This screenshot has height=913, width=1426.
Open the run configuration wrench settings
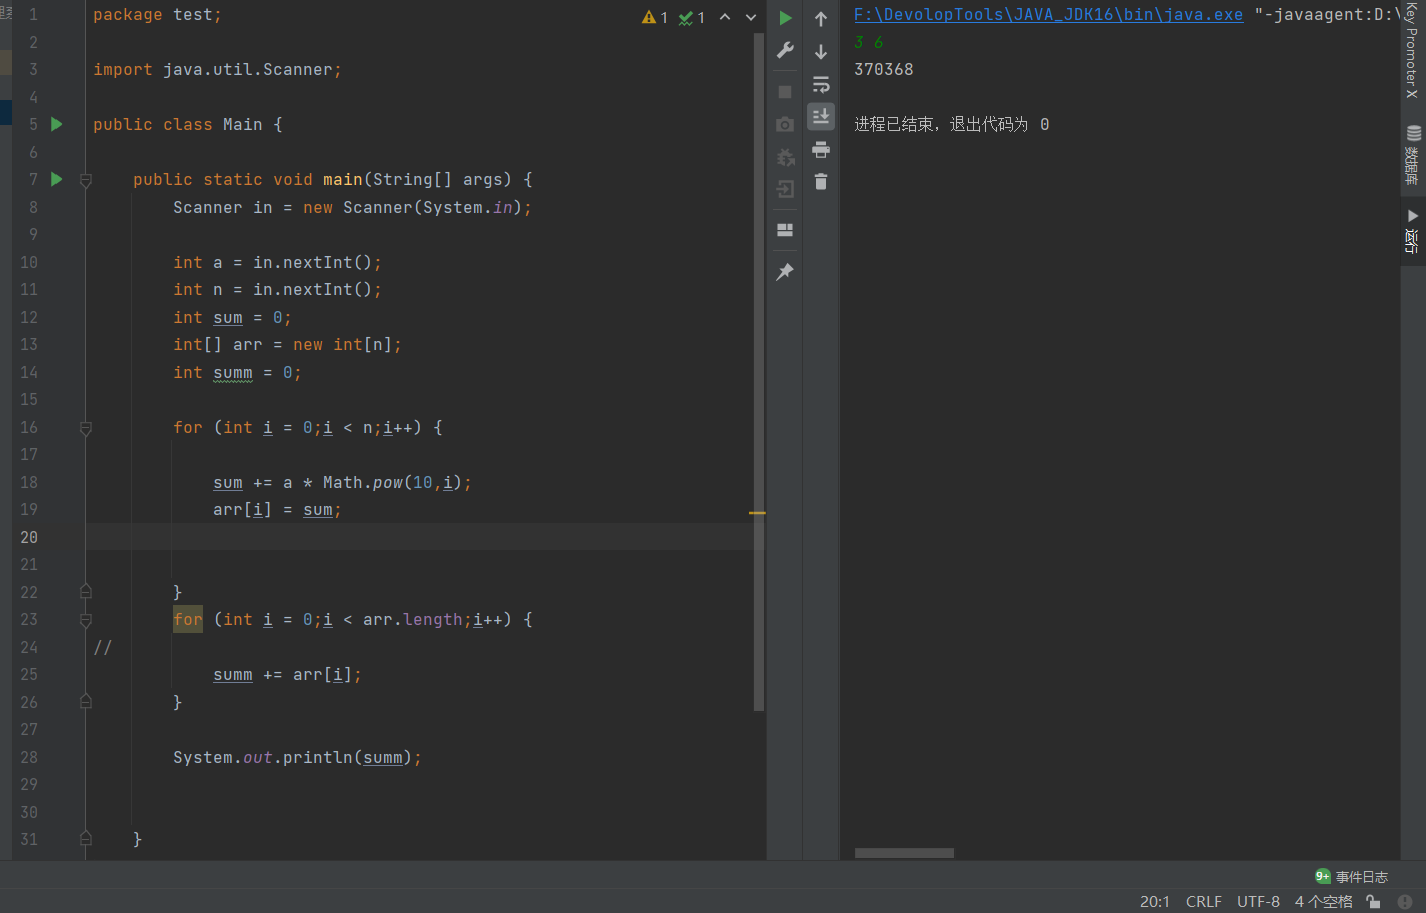pos(785,50)
